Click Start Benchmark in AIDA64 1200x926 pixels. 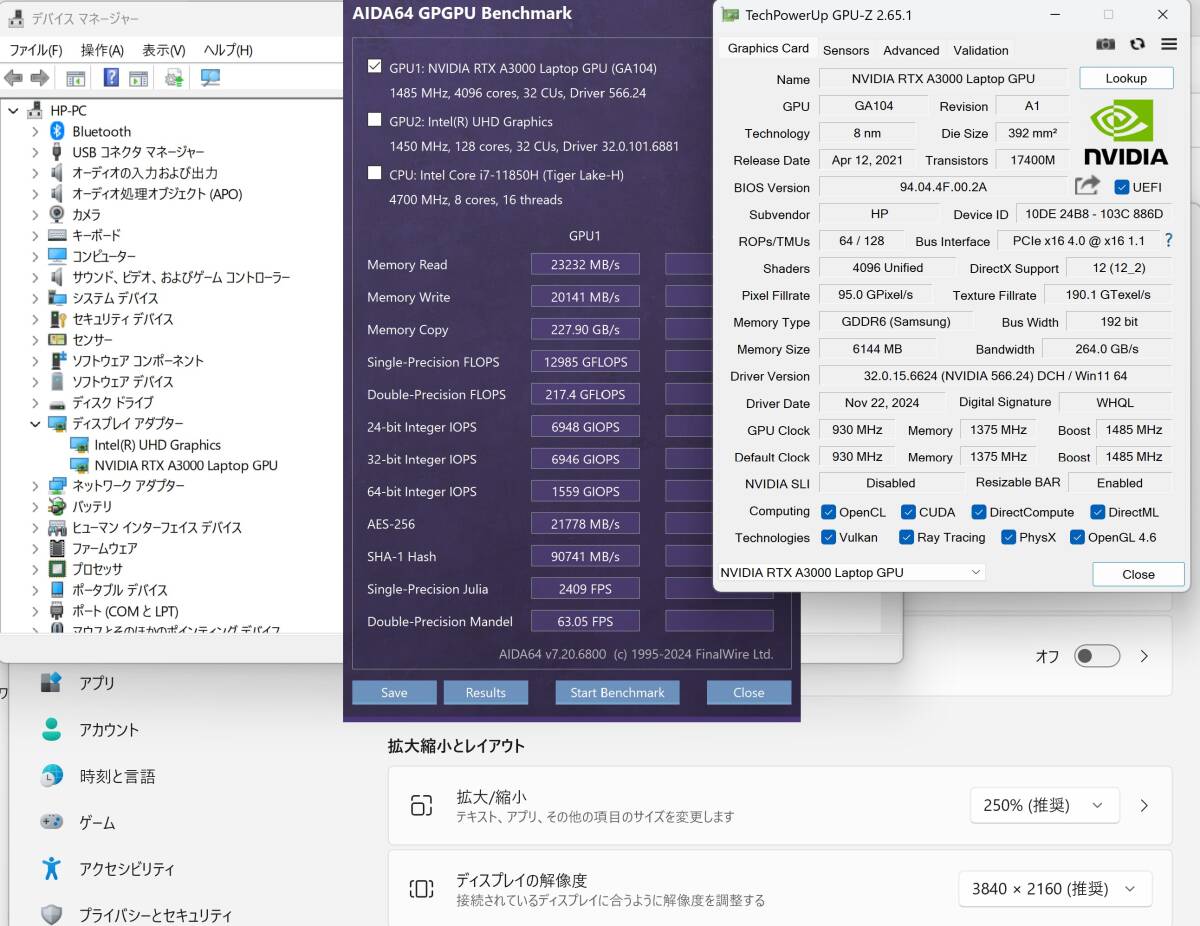pos(617,692)
